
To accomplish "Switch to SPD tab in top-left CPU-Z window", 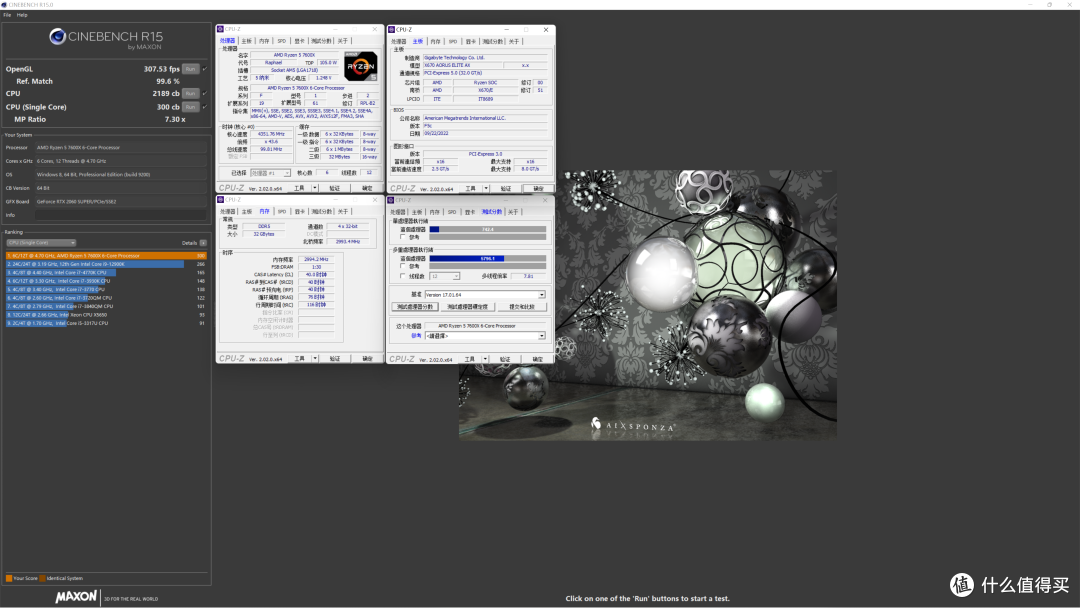I will [282, 41].
